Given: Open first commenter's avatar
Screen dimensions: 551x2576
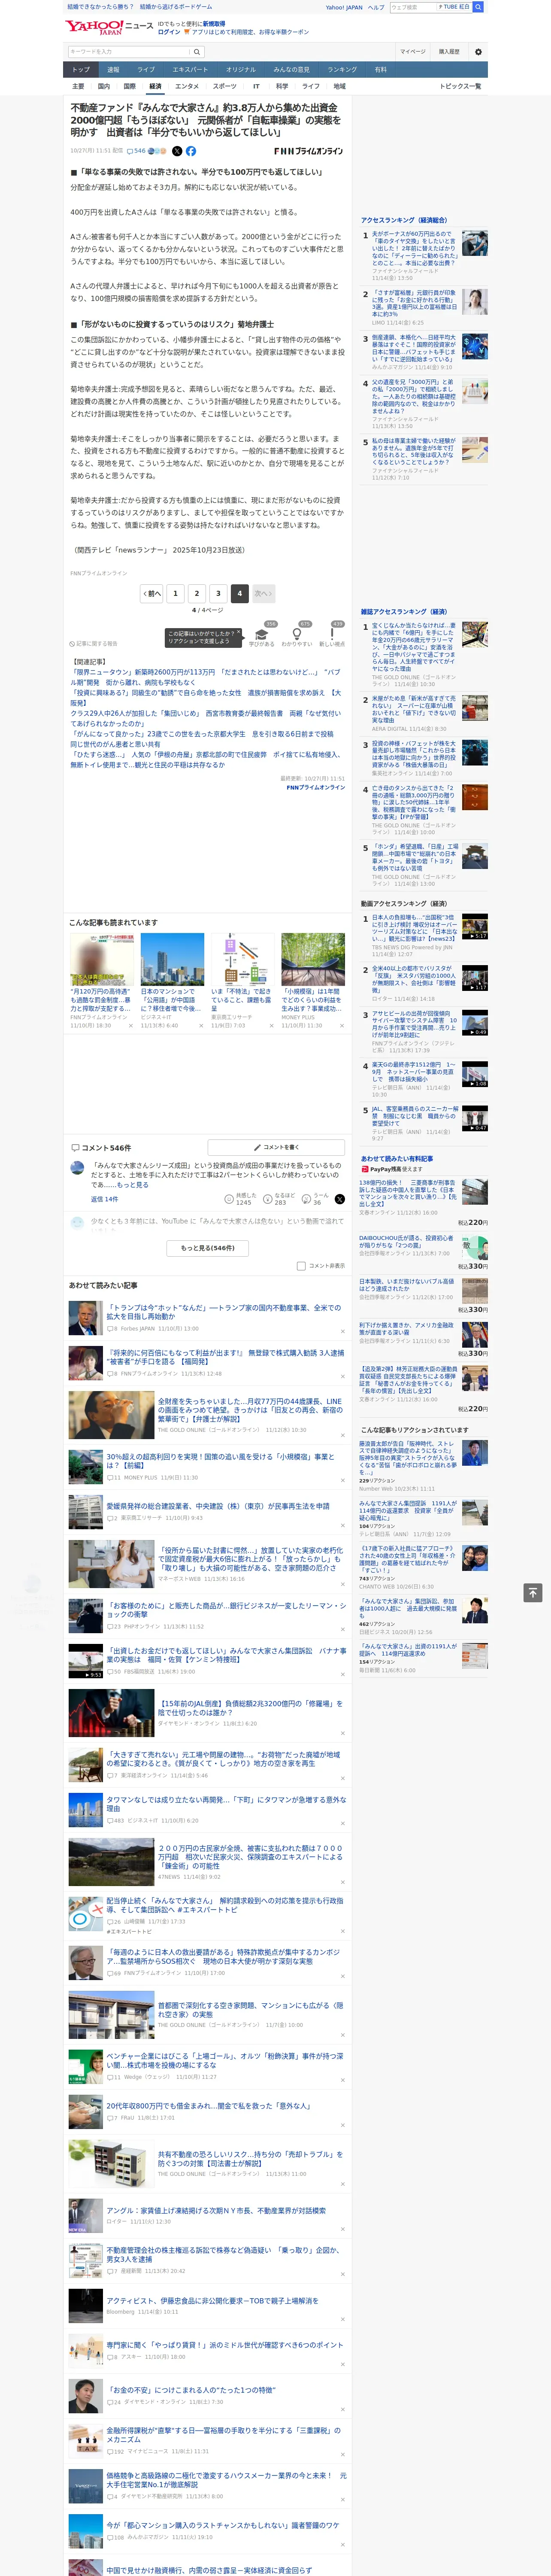Looking at the screenshot, I should click(77, 1168).
